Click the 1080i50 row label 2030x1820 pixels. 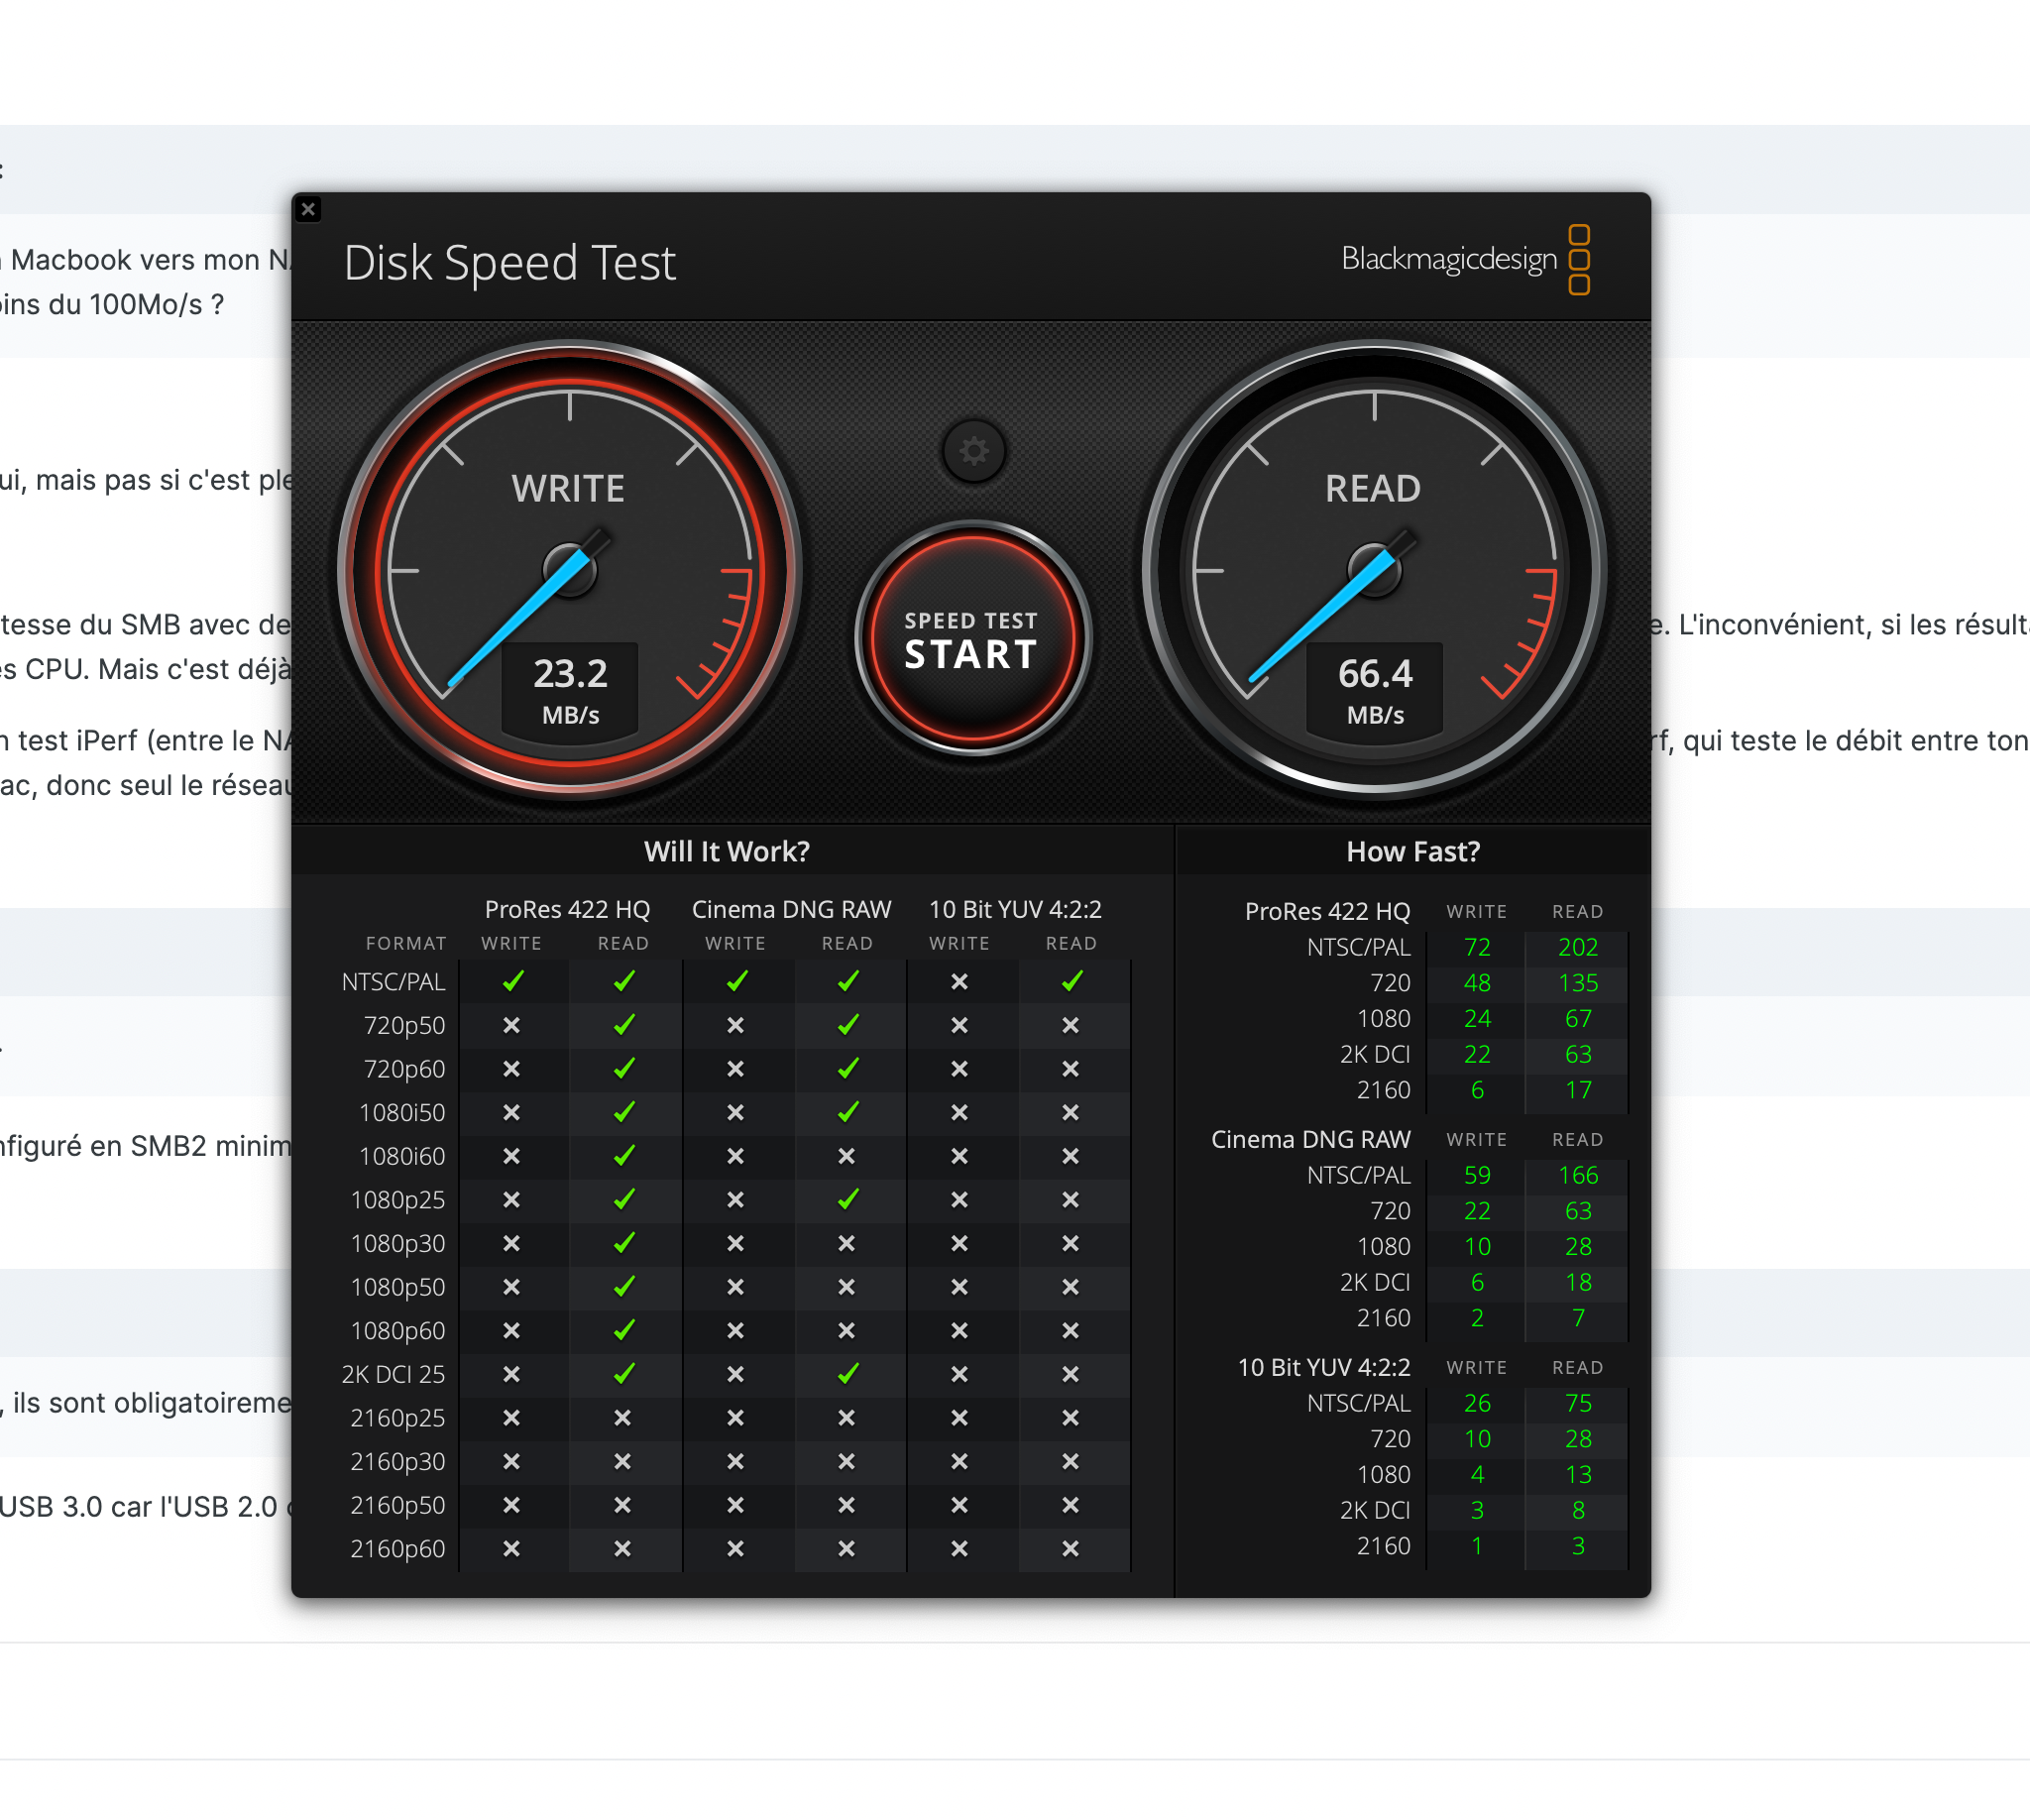pos(402,1113)
